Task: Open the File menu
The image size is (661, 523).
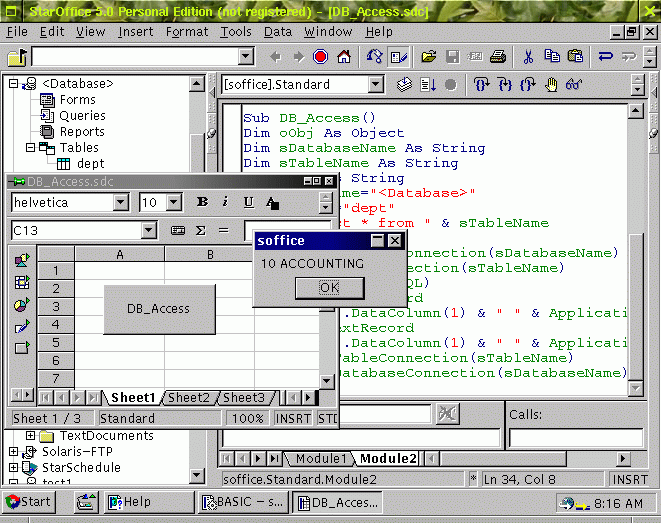Action: click(x=17, y=32)
